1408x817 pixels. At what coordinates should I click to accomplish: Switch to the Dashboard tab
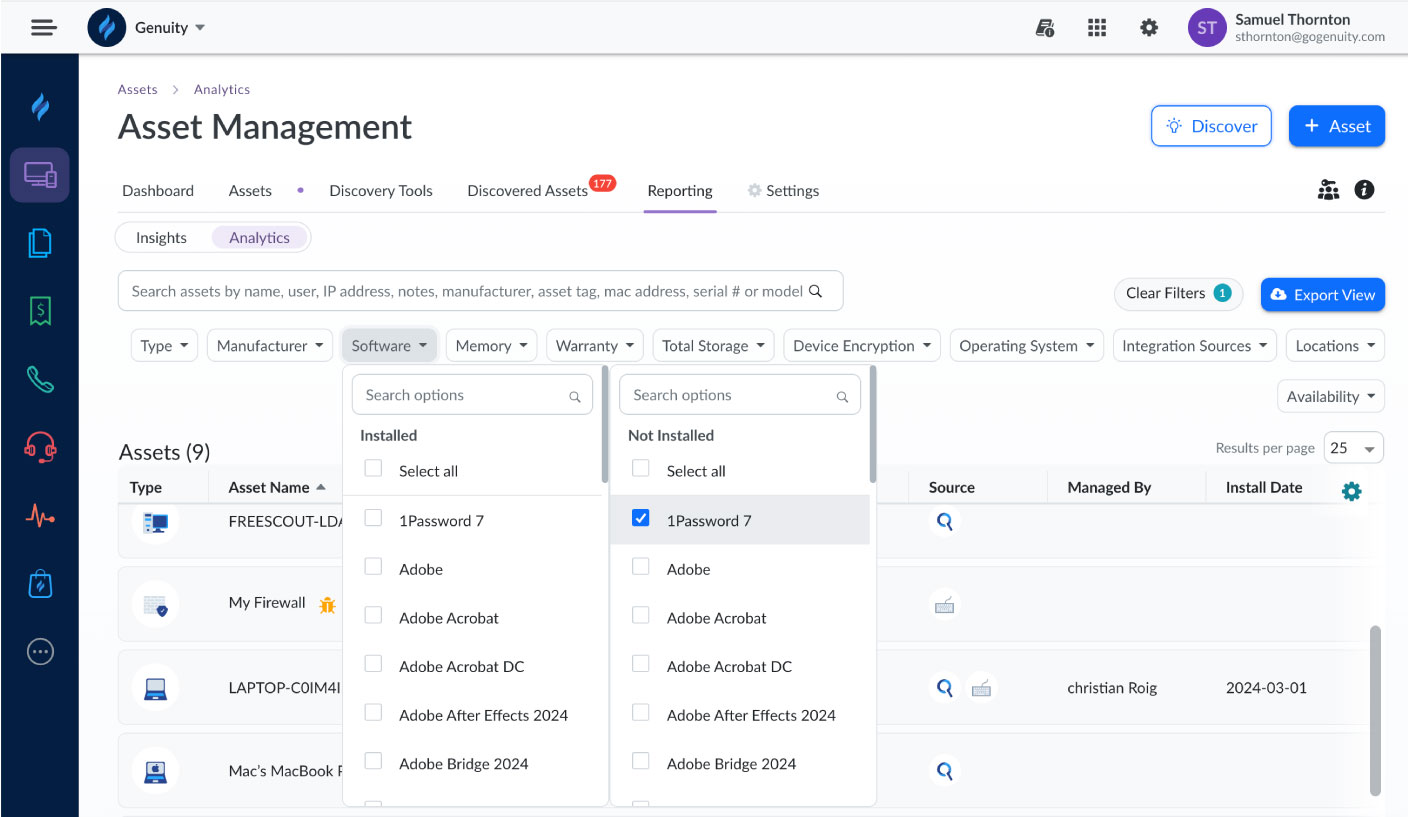[158, 190]
